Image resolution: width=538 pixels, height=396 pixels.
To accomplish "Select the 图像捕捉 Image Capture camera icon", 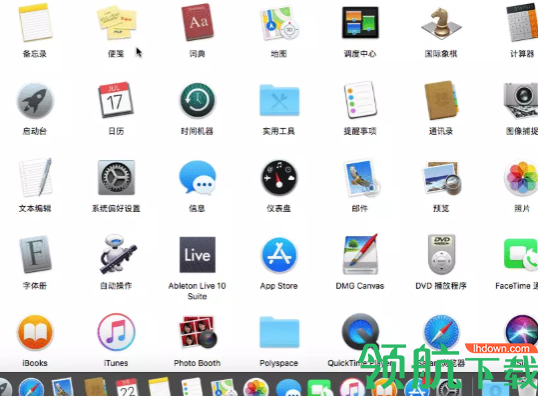I will pyautogui.click(x=522, y=100).
